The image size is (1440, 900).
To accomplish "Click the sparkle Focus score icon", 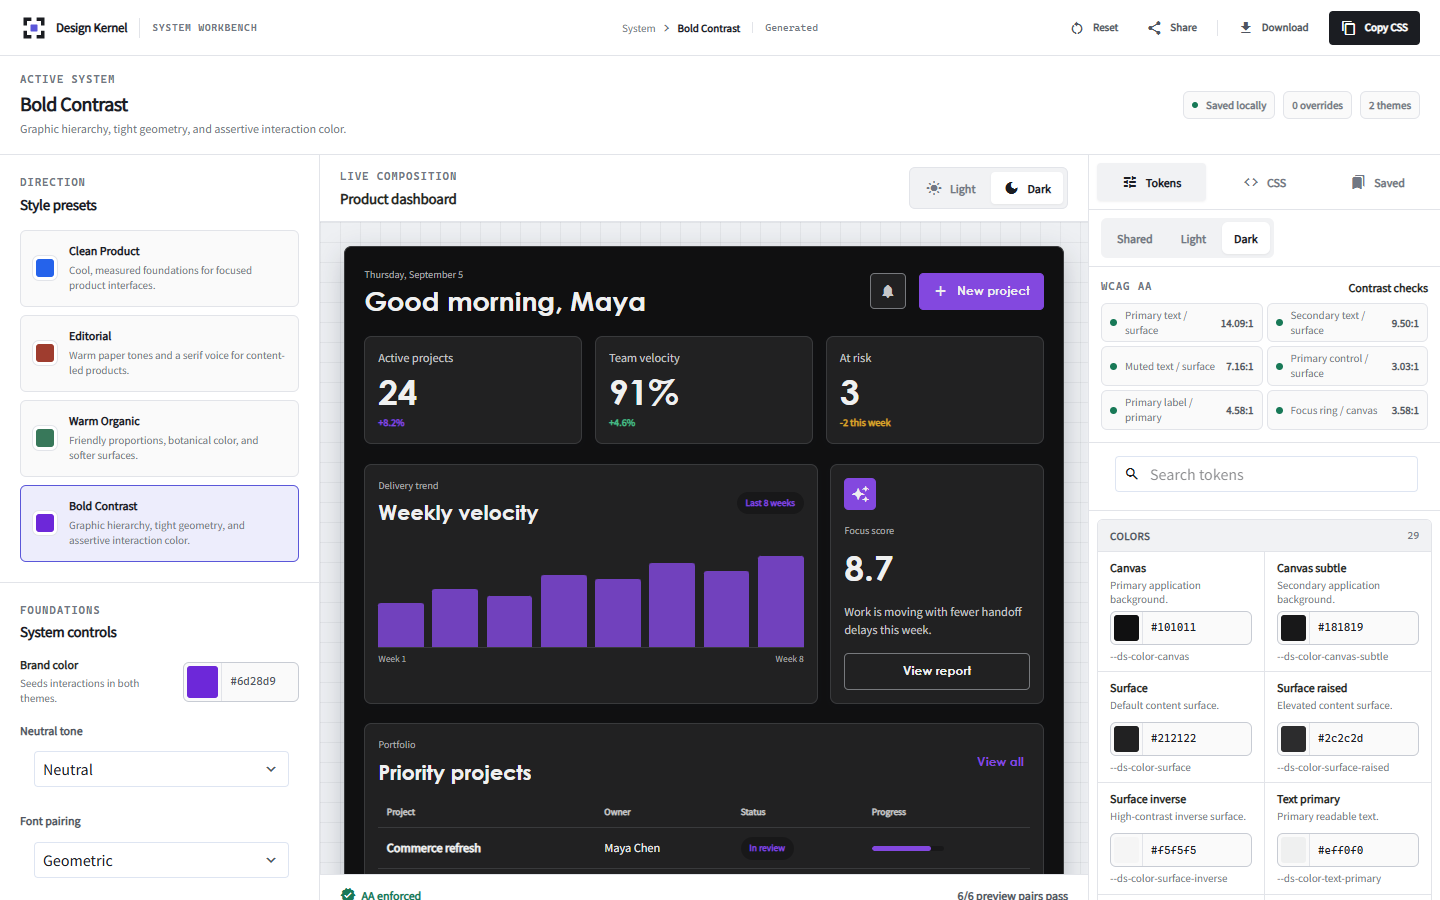I will coord(860,494).
